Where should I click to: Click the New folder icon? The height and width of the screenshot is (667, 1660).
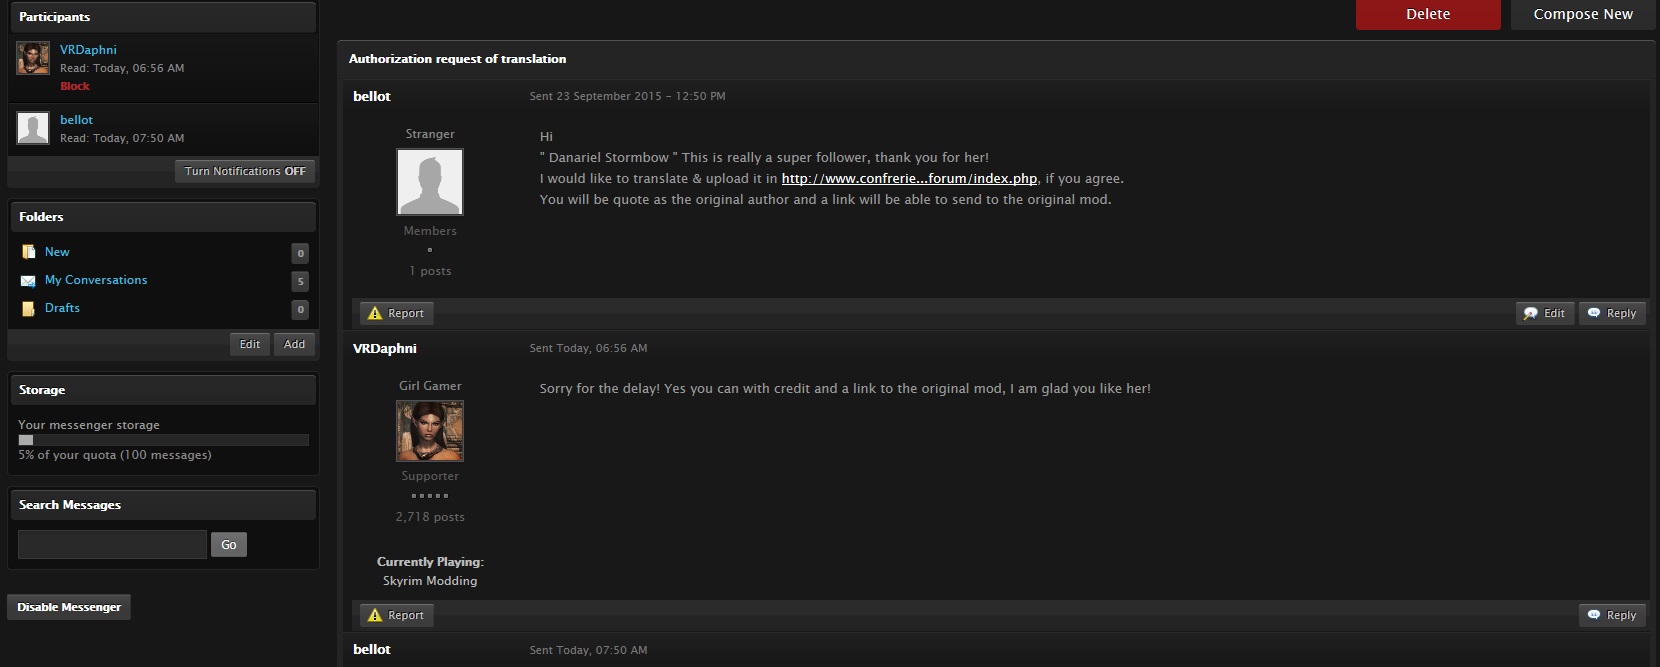[x=29, y=252]
